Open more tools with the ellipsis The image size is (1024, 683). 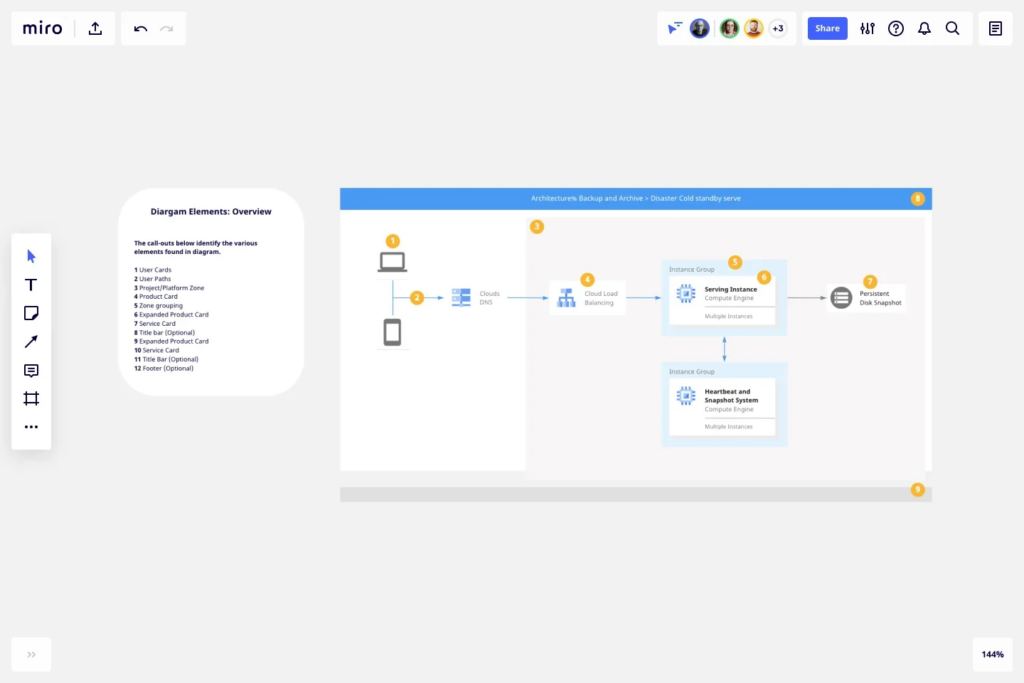coord(31,427)
